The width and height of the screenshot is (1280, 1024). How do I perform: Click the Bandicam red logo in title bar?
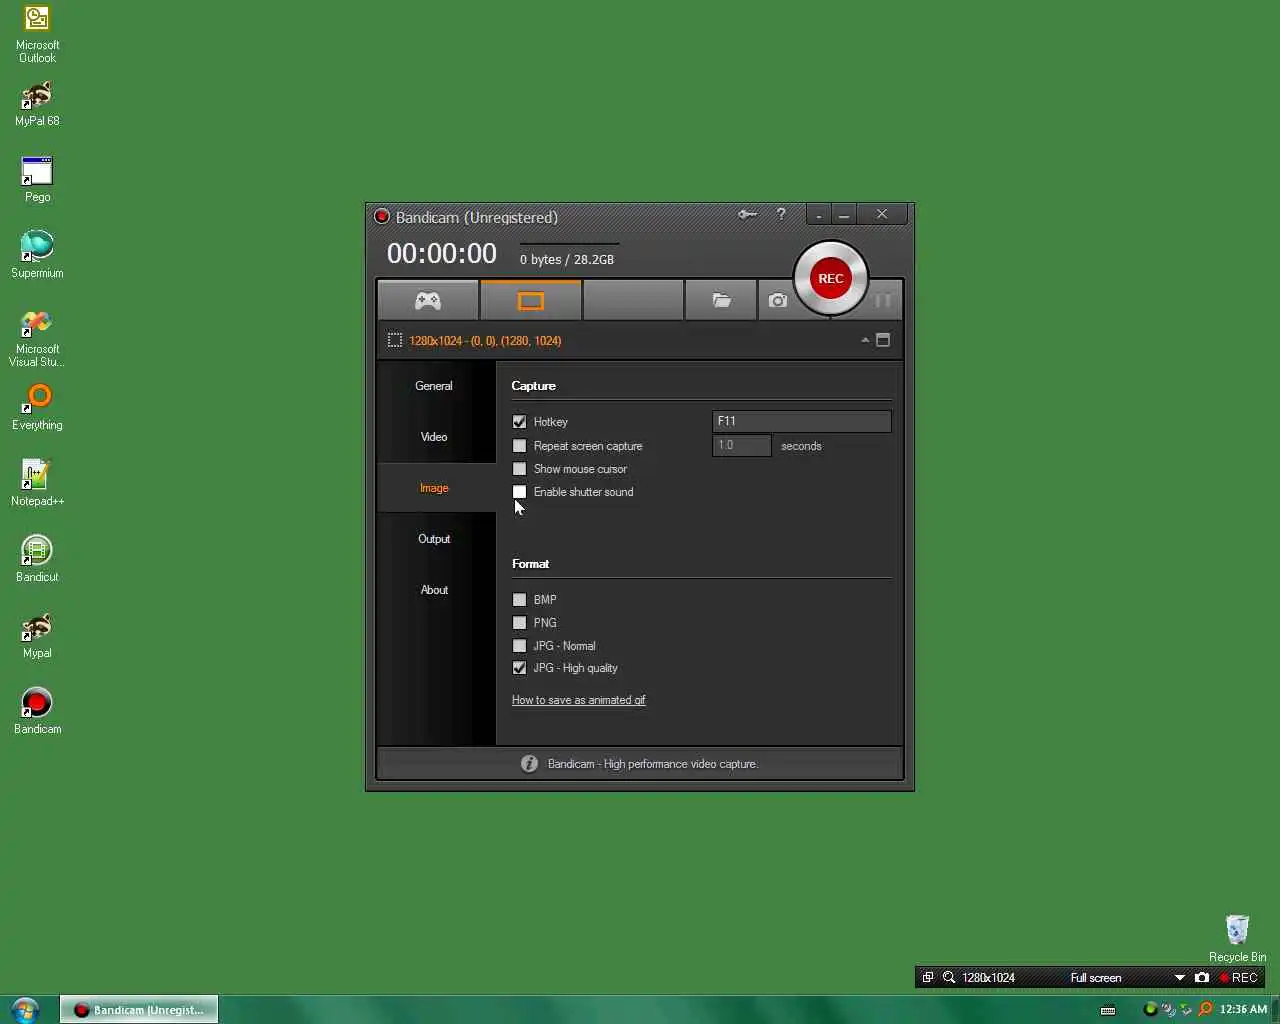382,217
